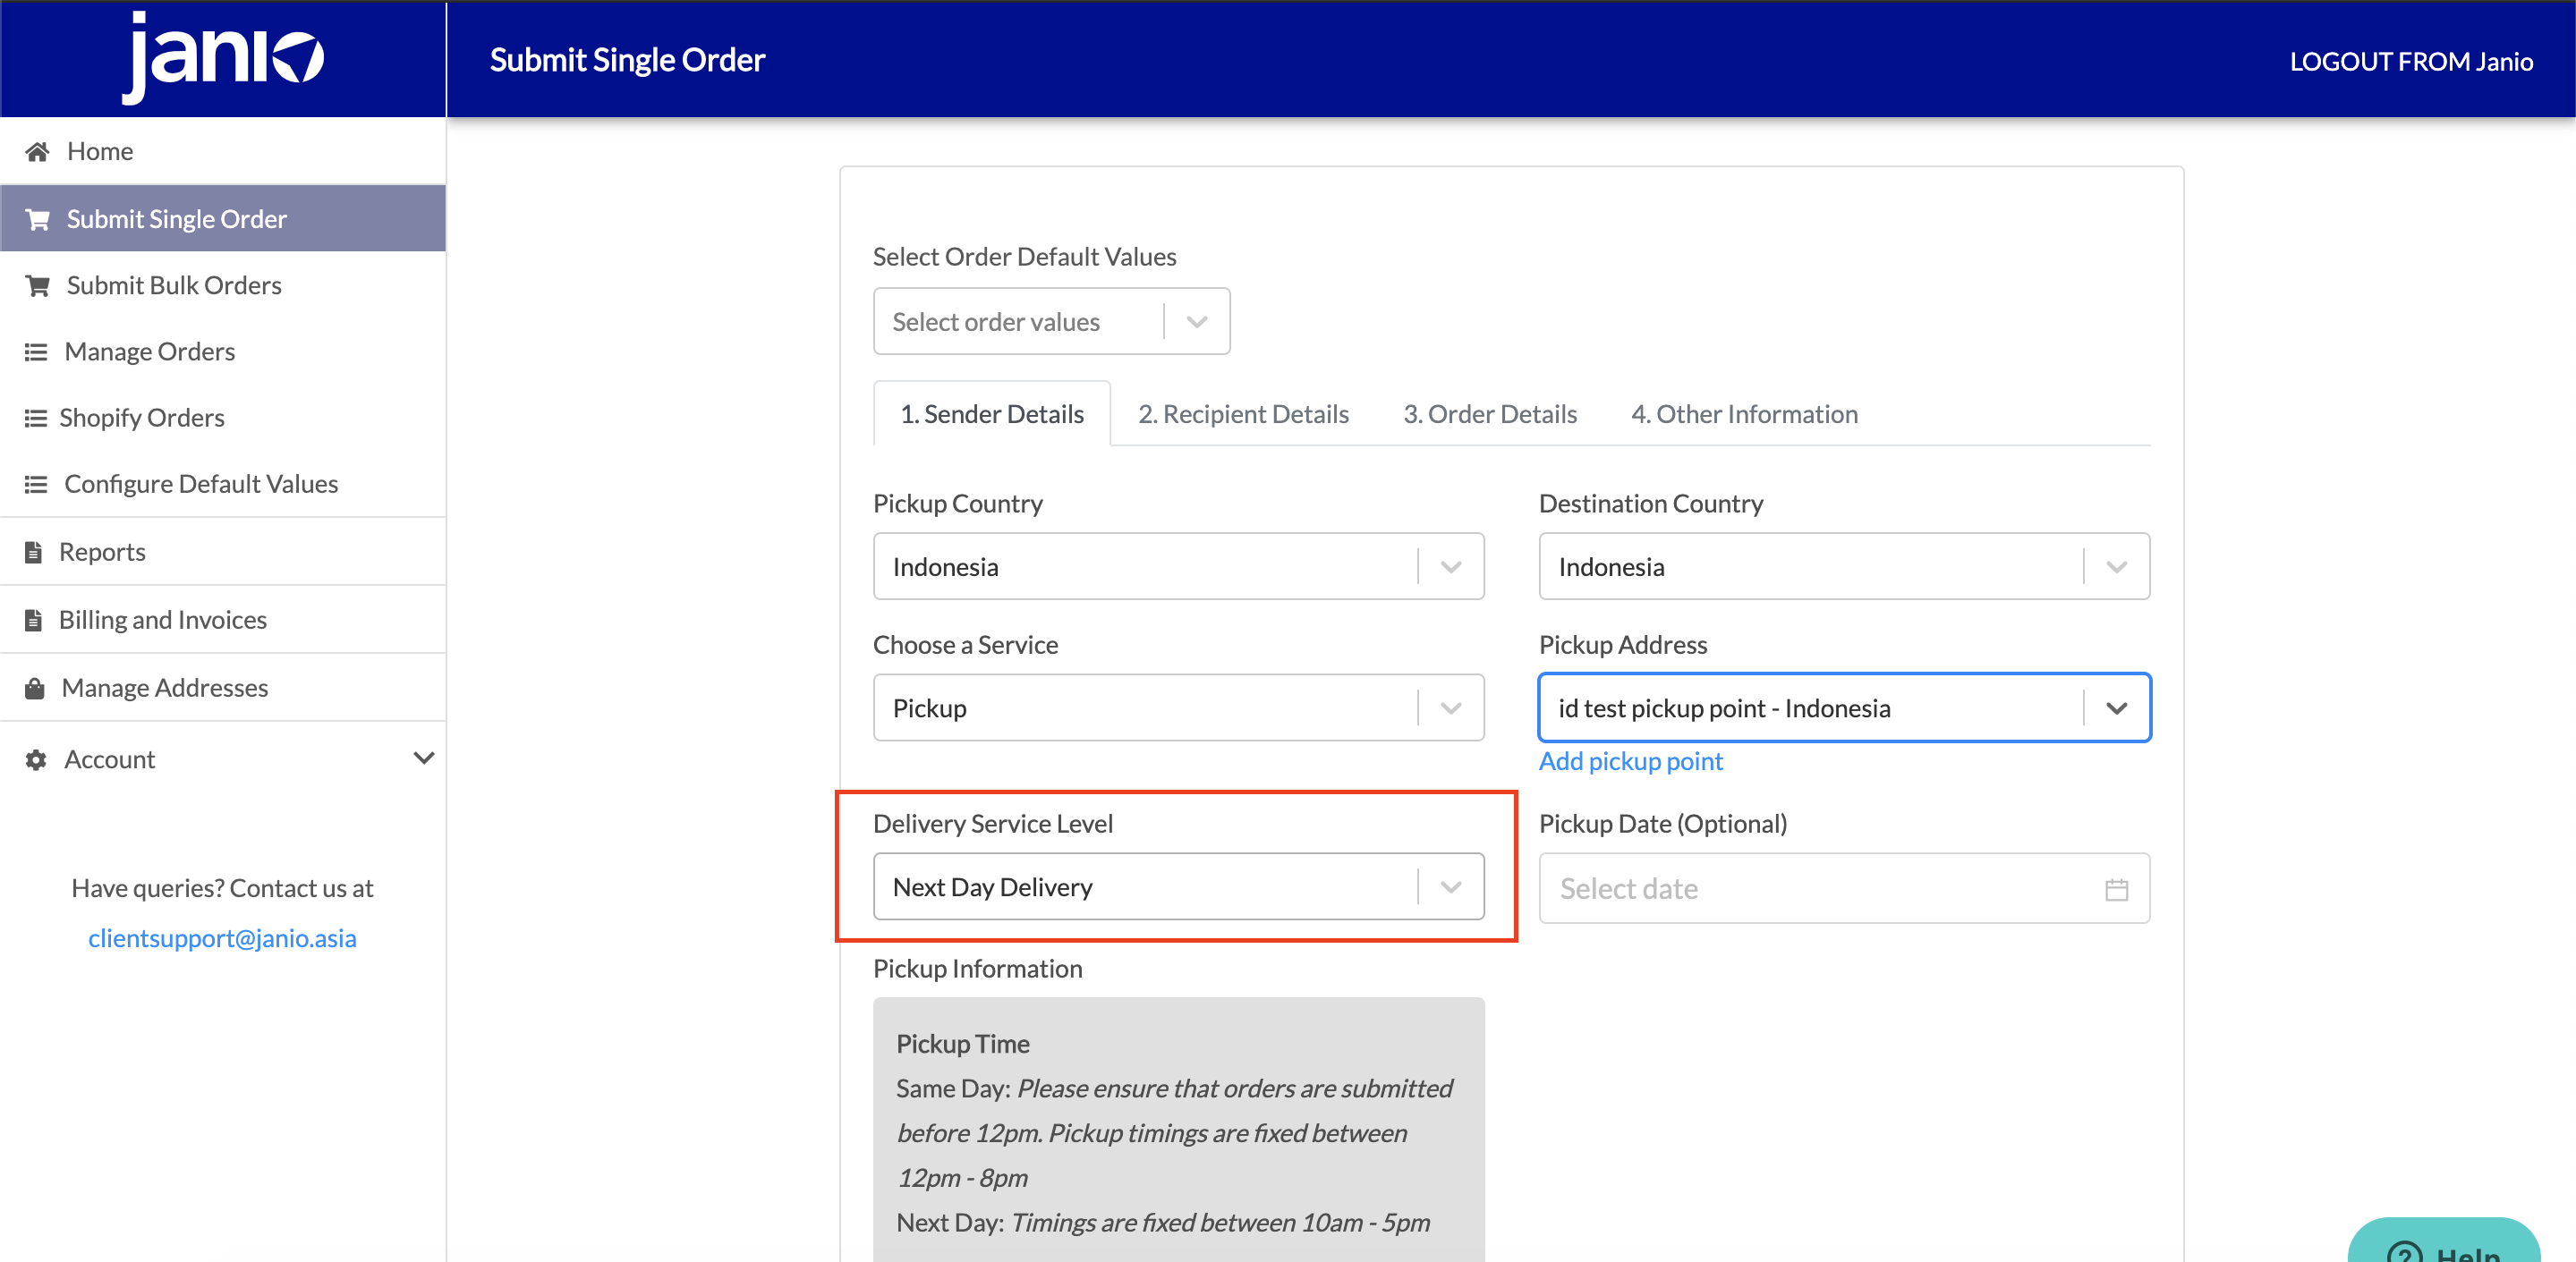Click the Billing and Invoices document icon
Image resolution: width=2576 pixels, height=1262 pixels.
[x=34, y=620]
